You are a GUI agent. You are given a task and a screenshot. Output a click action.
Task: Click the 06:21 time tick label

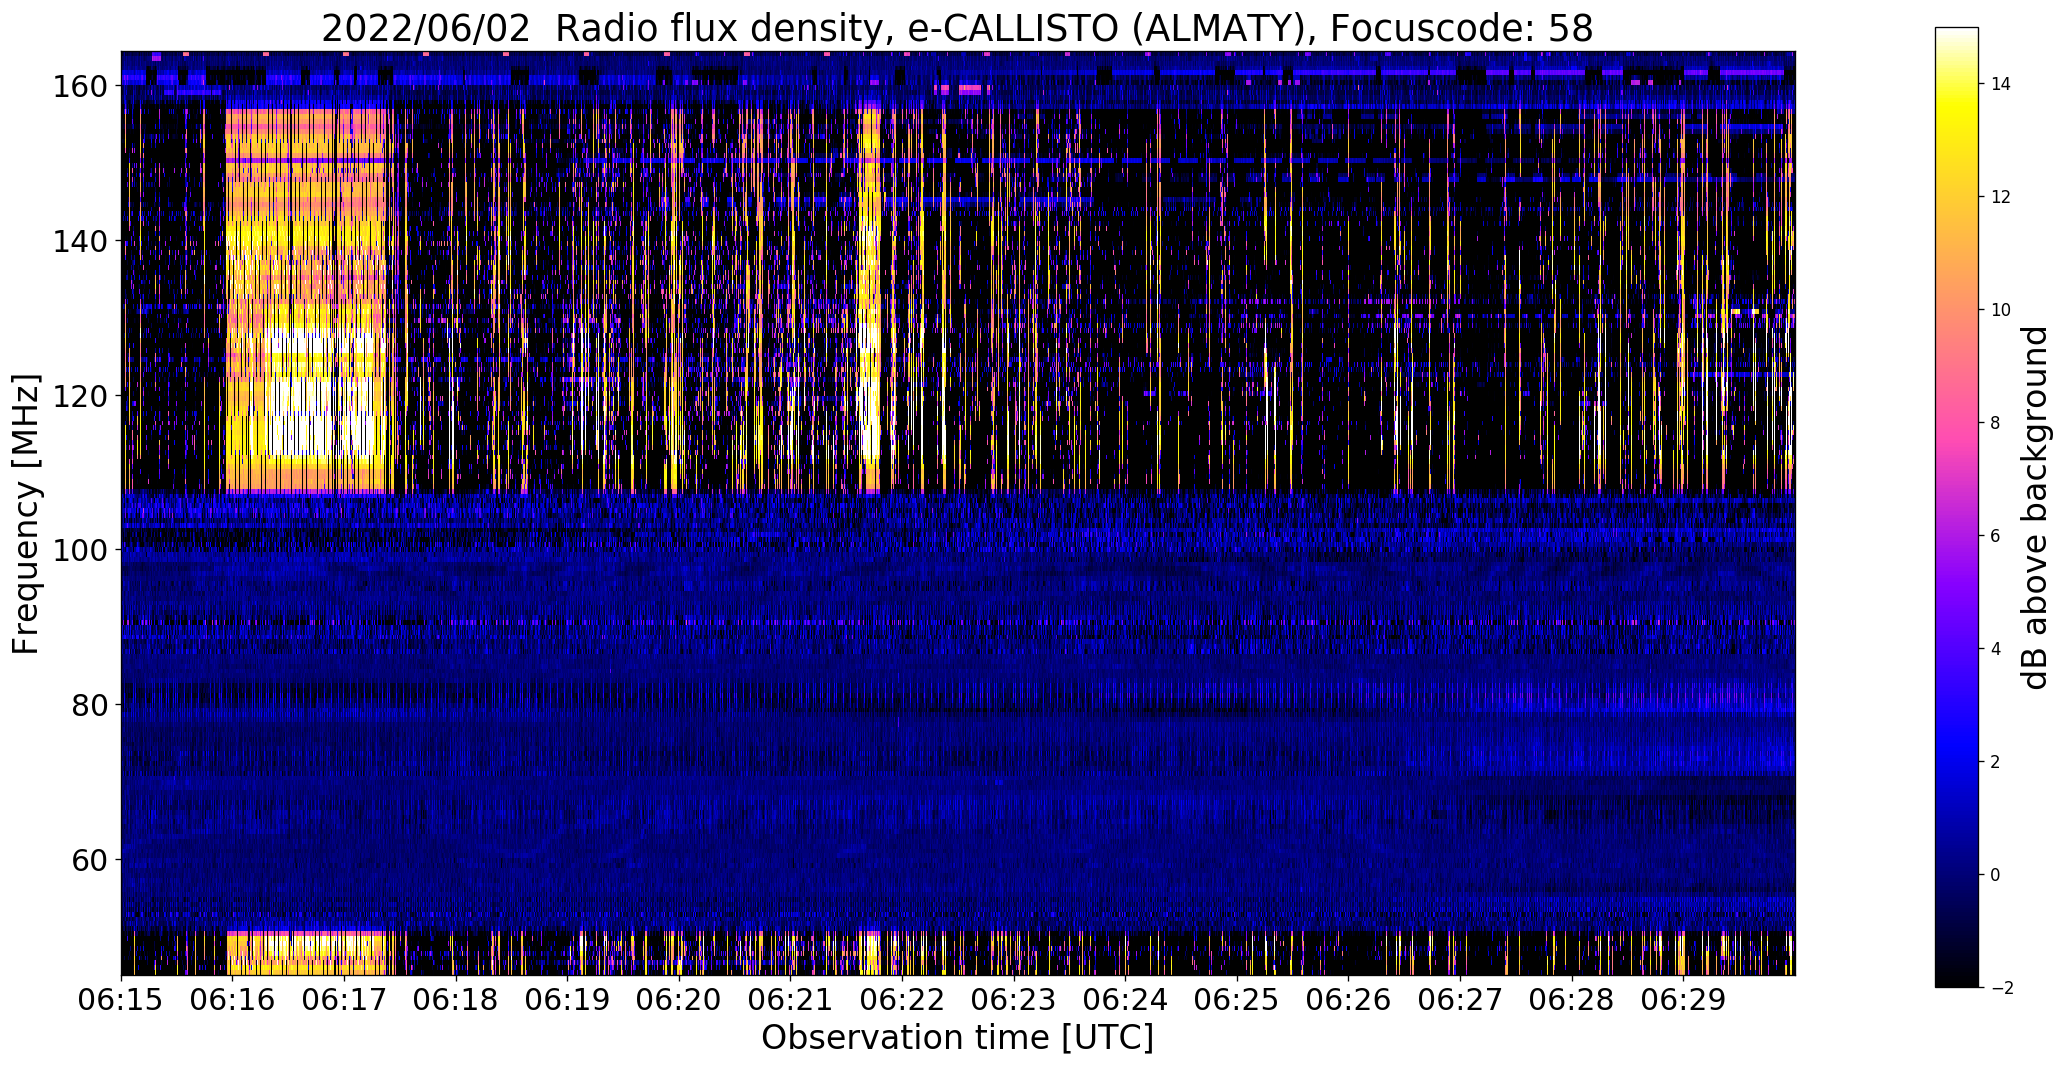pos(791,1000)
